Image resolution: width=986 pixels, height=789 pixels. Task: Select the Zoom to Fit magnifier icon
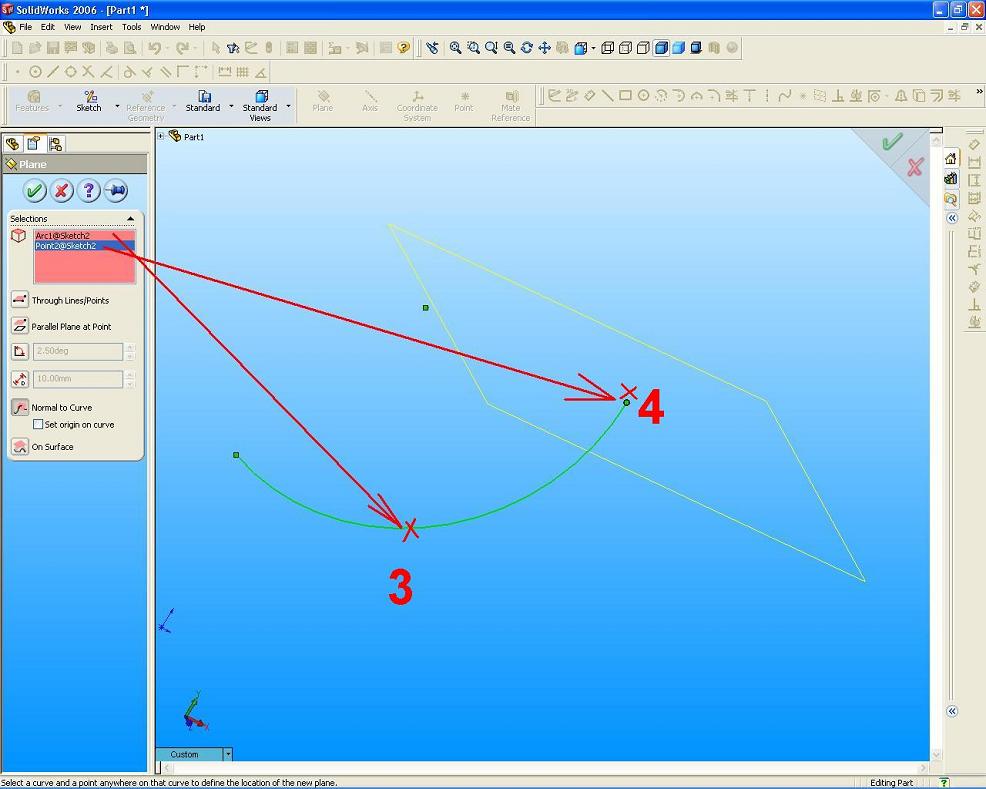457,47
